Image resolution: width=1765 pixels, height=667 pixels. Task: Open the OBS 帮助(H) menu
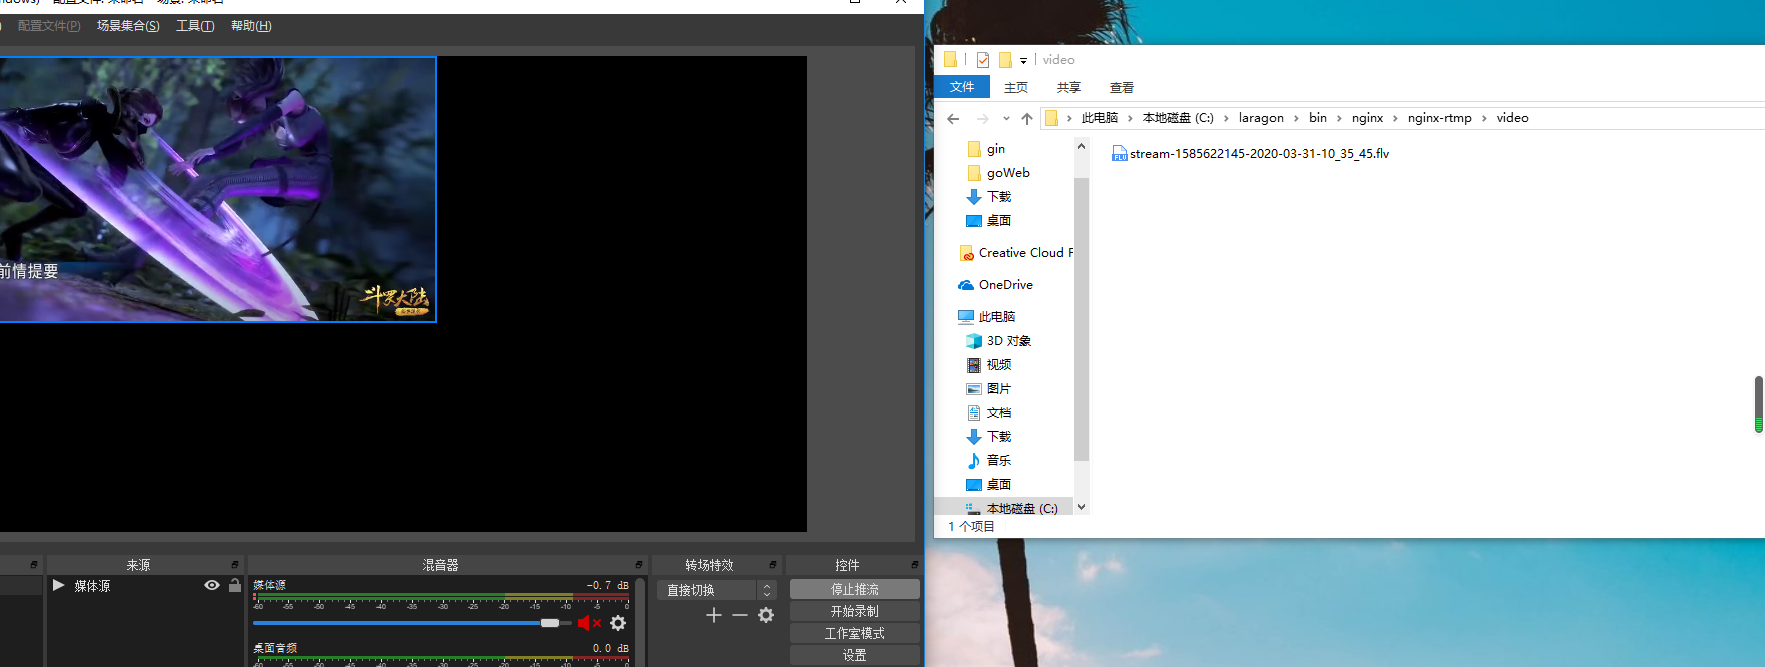coord(251,26)
